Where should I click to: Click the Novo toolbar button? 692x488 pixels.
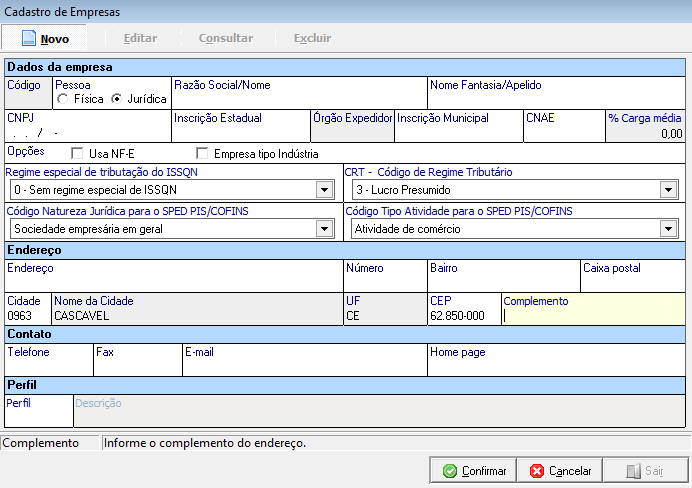[46, 38]
